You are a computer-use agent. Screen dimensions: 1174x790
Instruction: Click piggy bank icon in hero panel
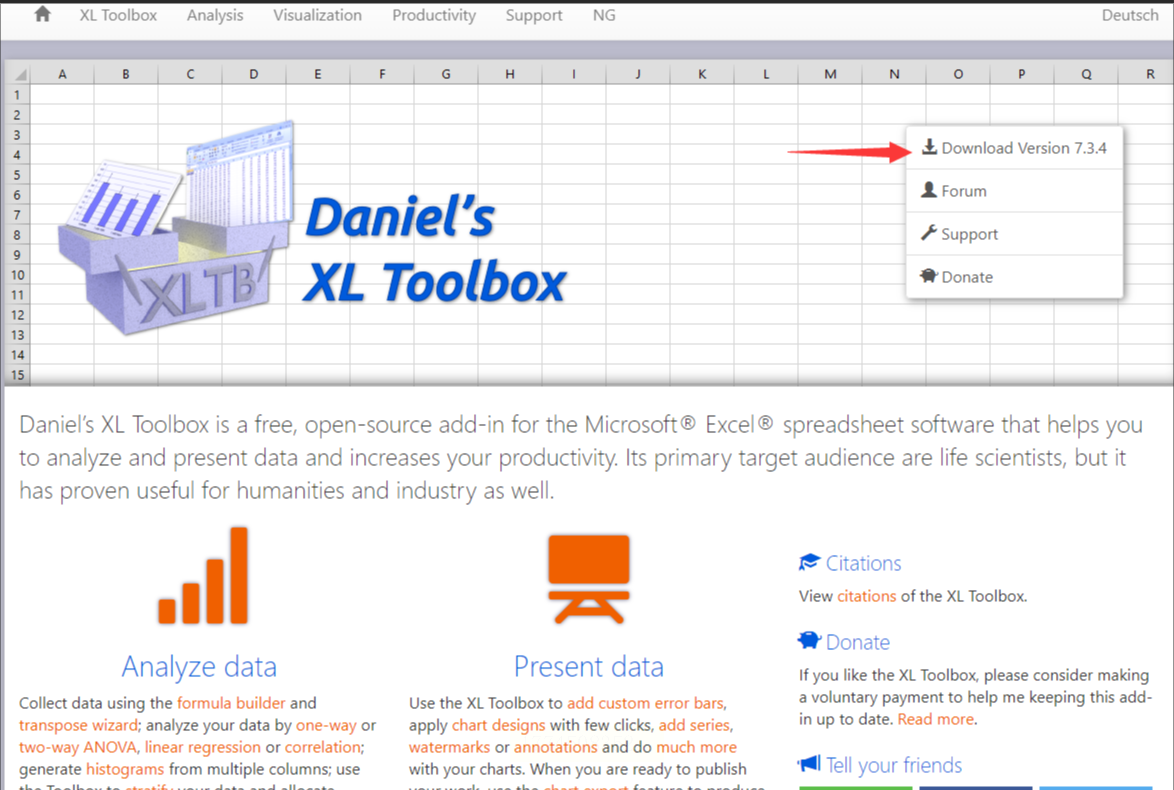pos(928,276)
